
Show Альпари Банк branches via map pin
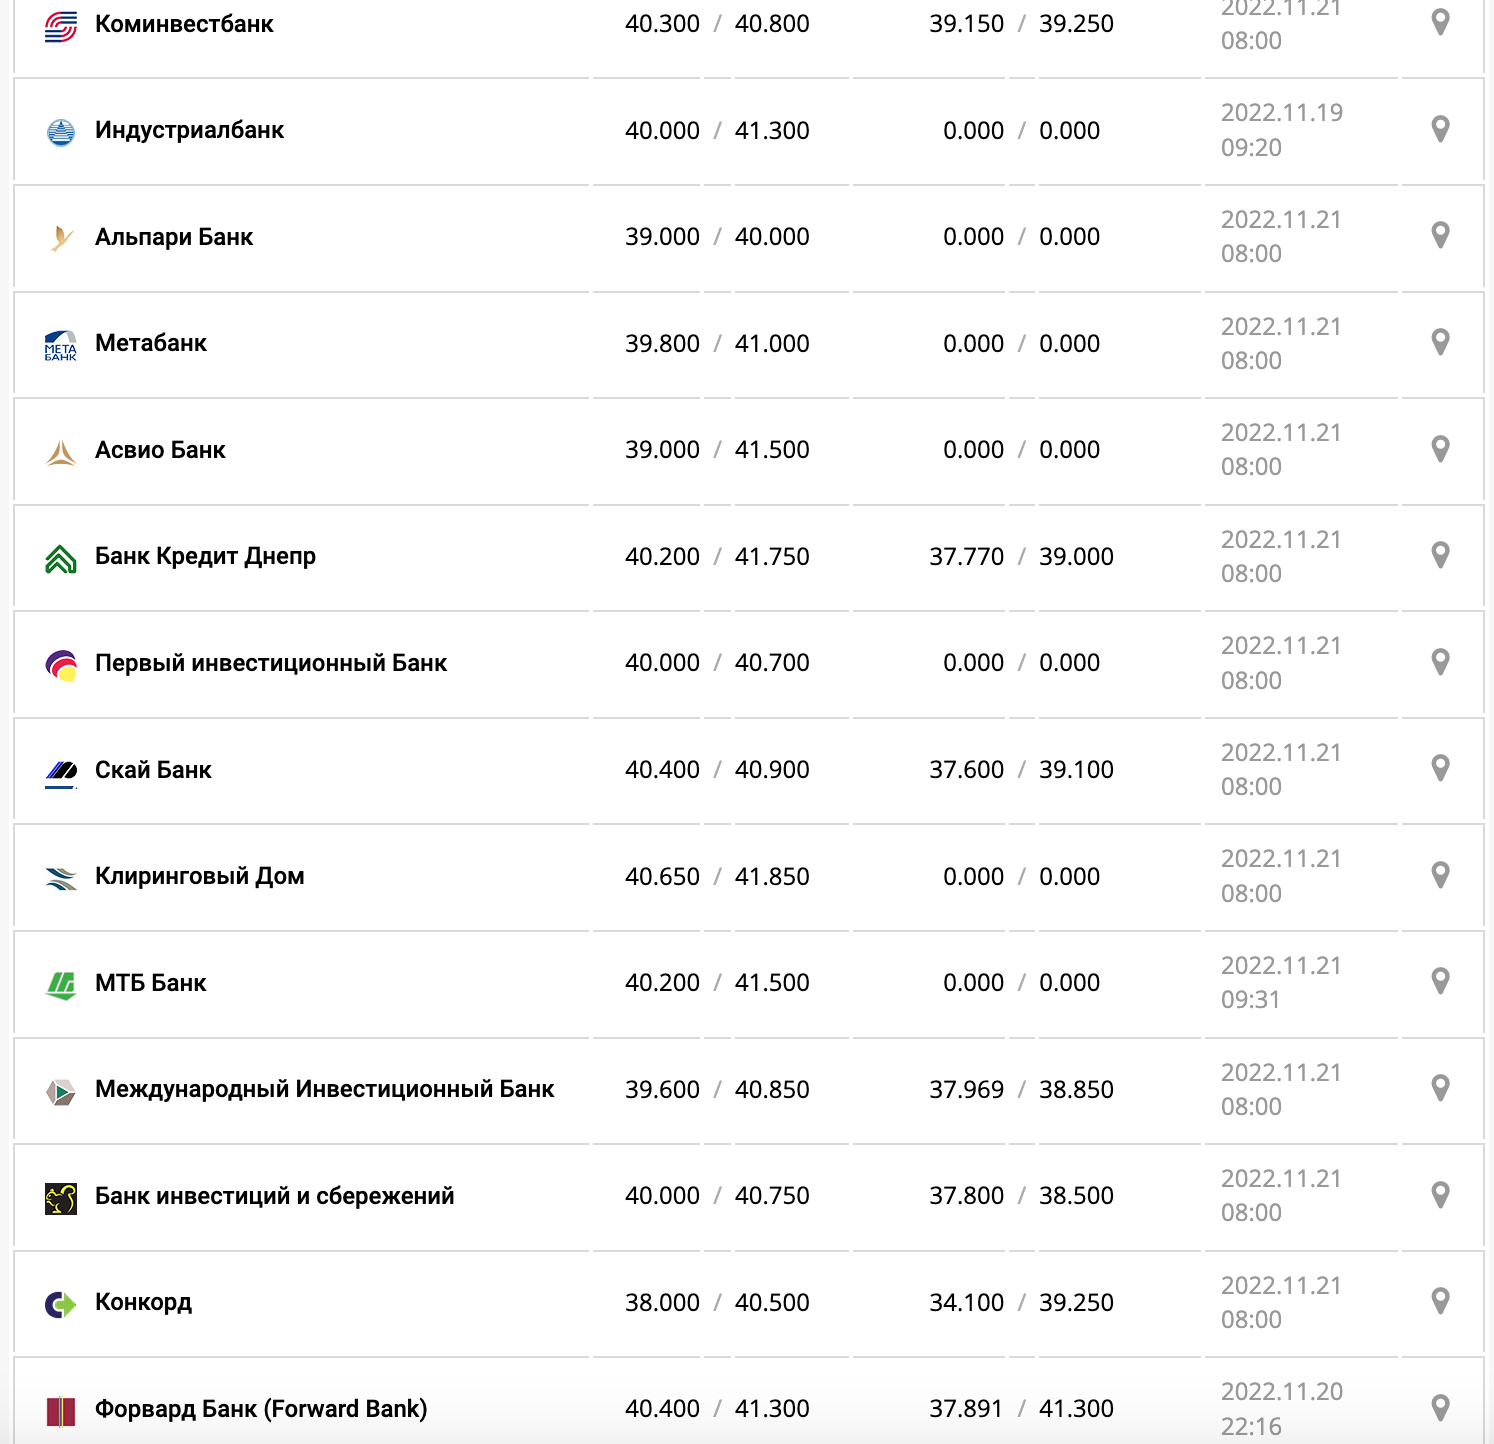tap(1440, 235)
